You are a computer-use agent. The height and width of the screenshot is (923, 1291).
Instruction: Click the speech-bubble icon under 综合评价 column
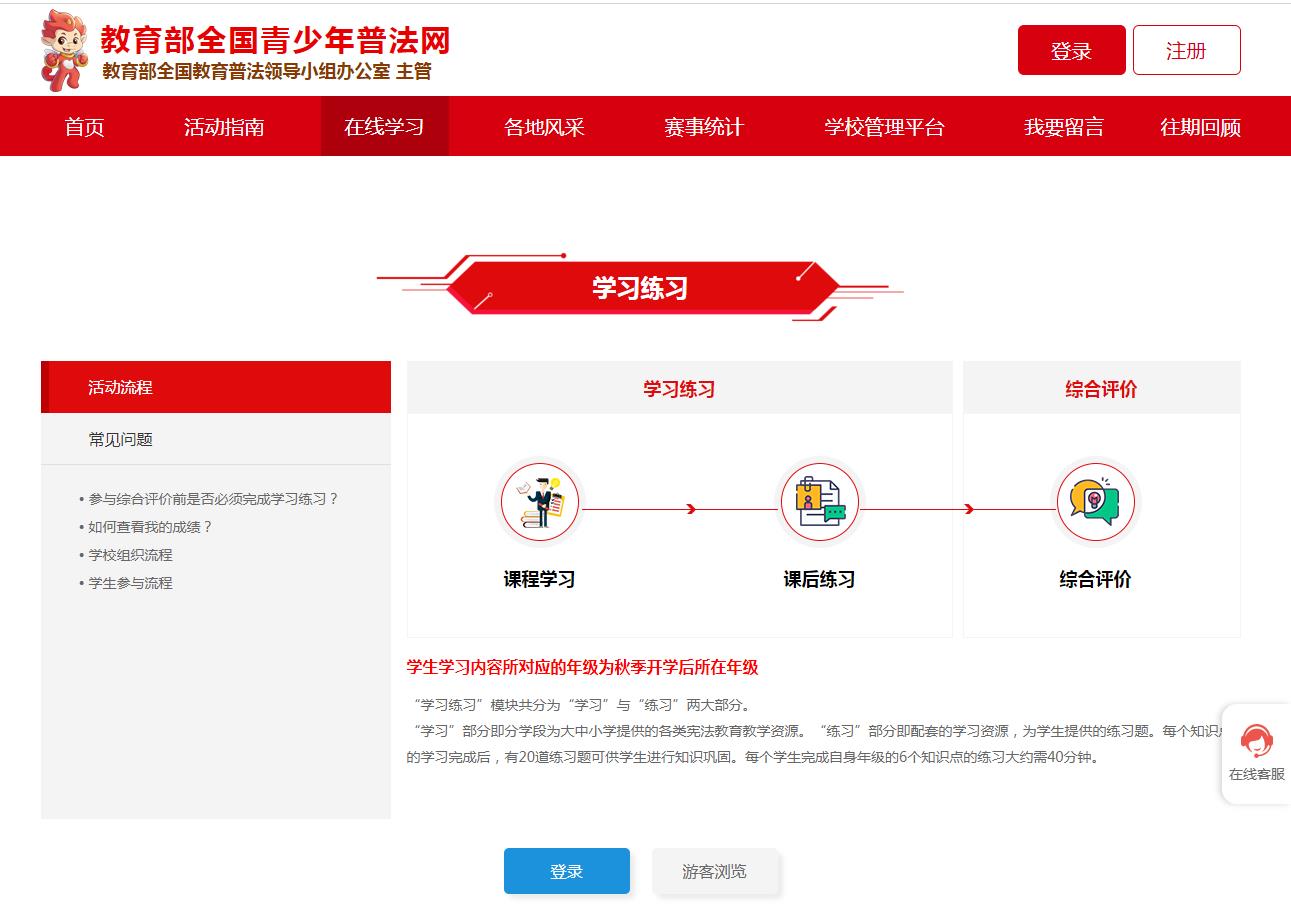coord(1097,503)
